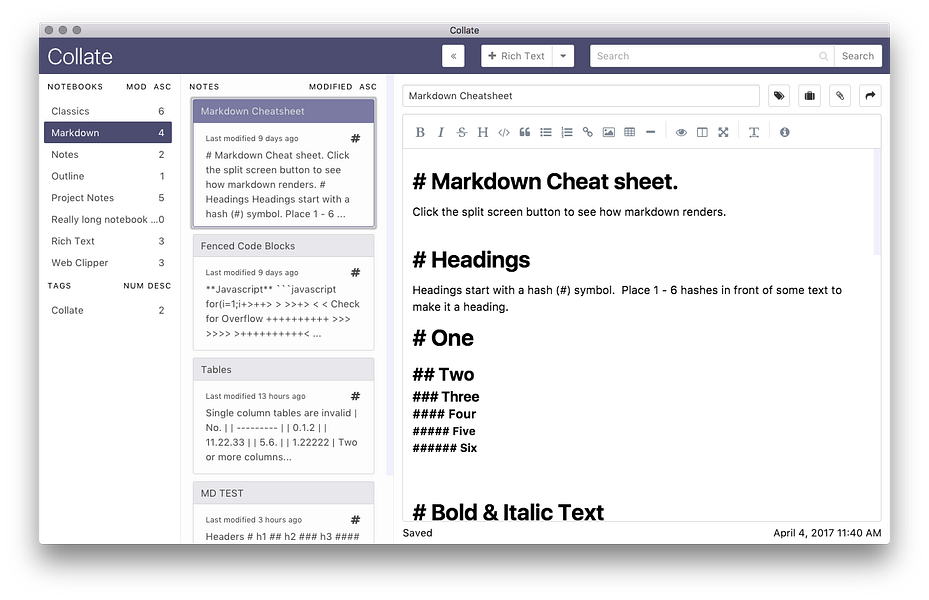Click the editor vertical scrollbar

pyautogui.click(x=877, y=201)
